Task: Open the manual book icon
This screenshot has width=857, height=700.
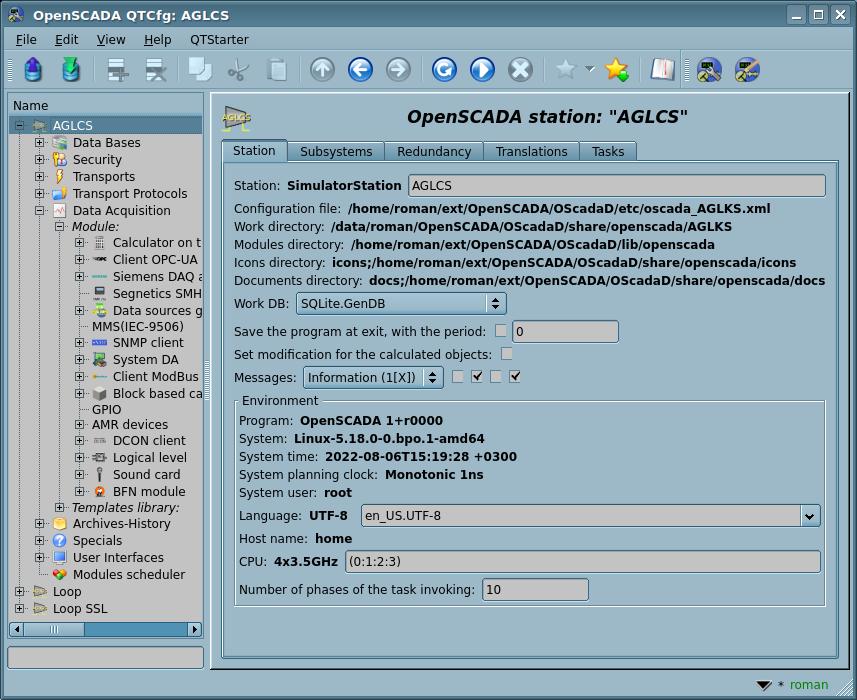Action: 662,69
